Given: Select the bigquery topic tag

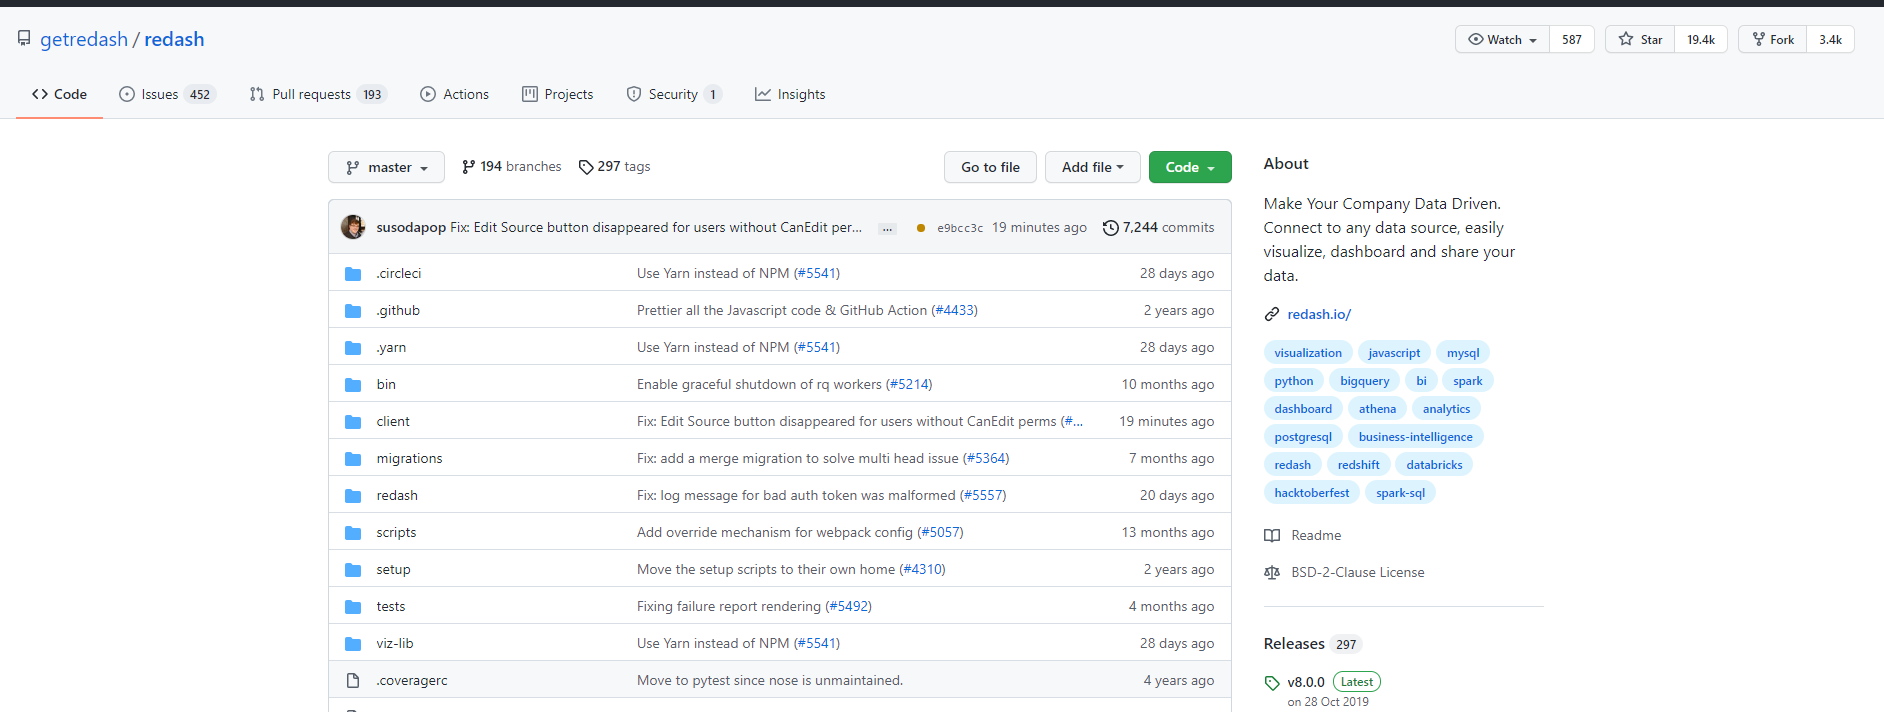Looking at the screenshot, I should point(1365,381).
